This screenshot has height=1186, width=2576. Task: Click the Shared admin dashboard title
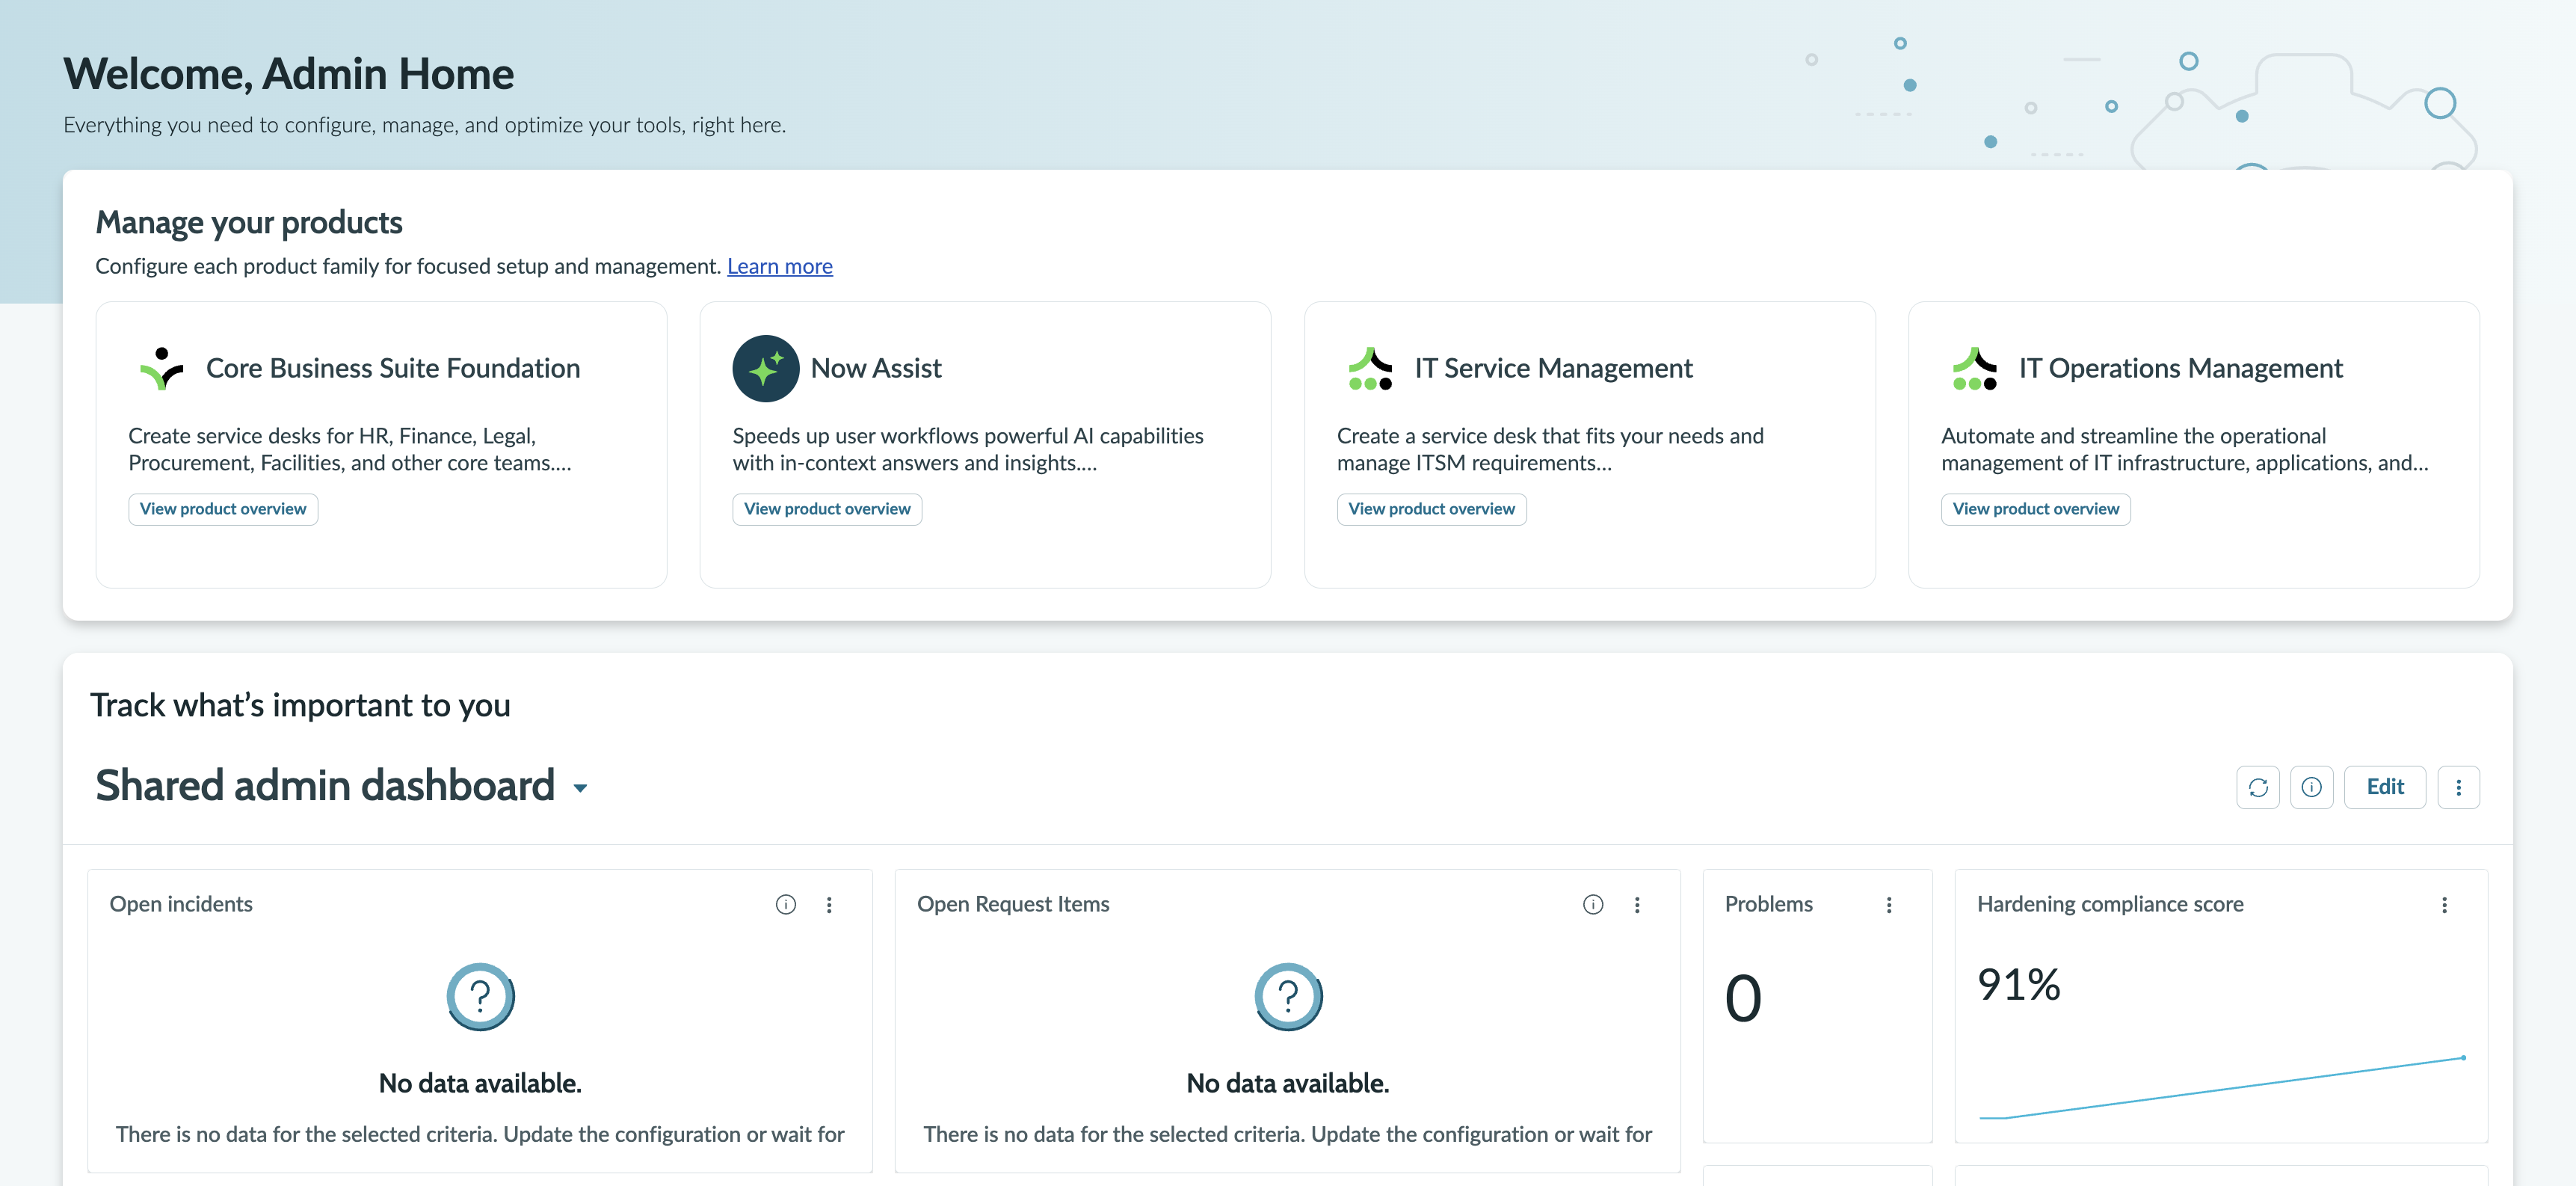tap(325, 785)
